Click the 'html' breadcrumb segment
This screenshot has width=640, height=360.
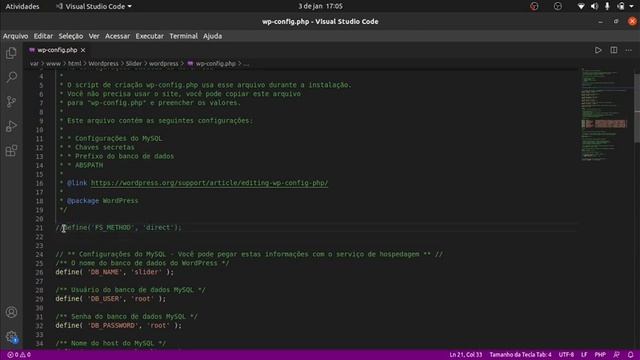tap(75, 64)
